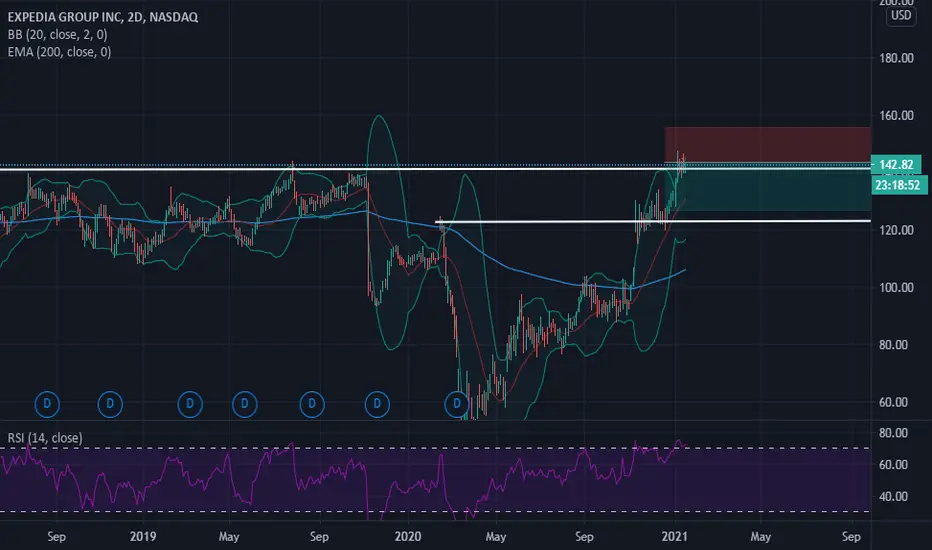Click the 2019 time axis label

coord(143,536)
